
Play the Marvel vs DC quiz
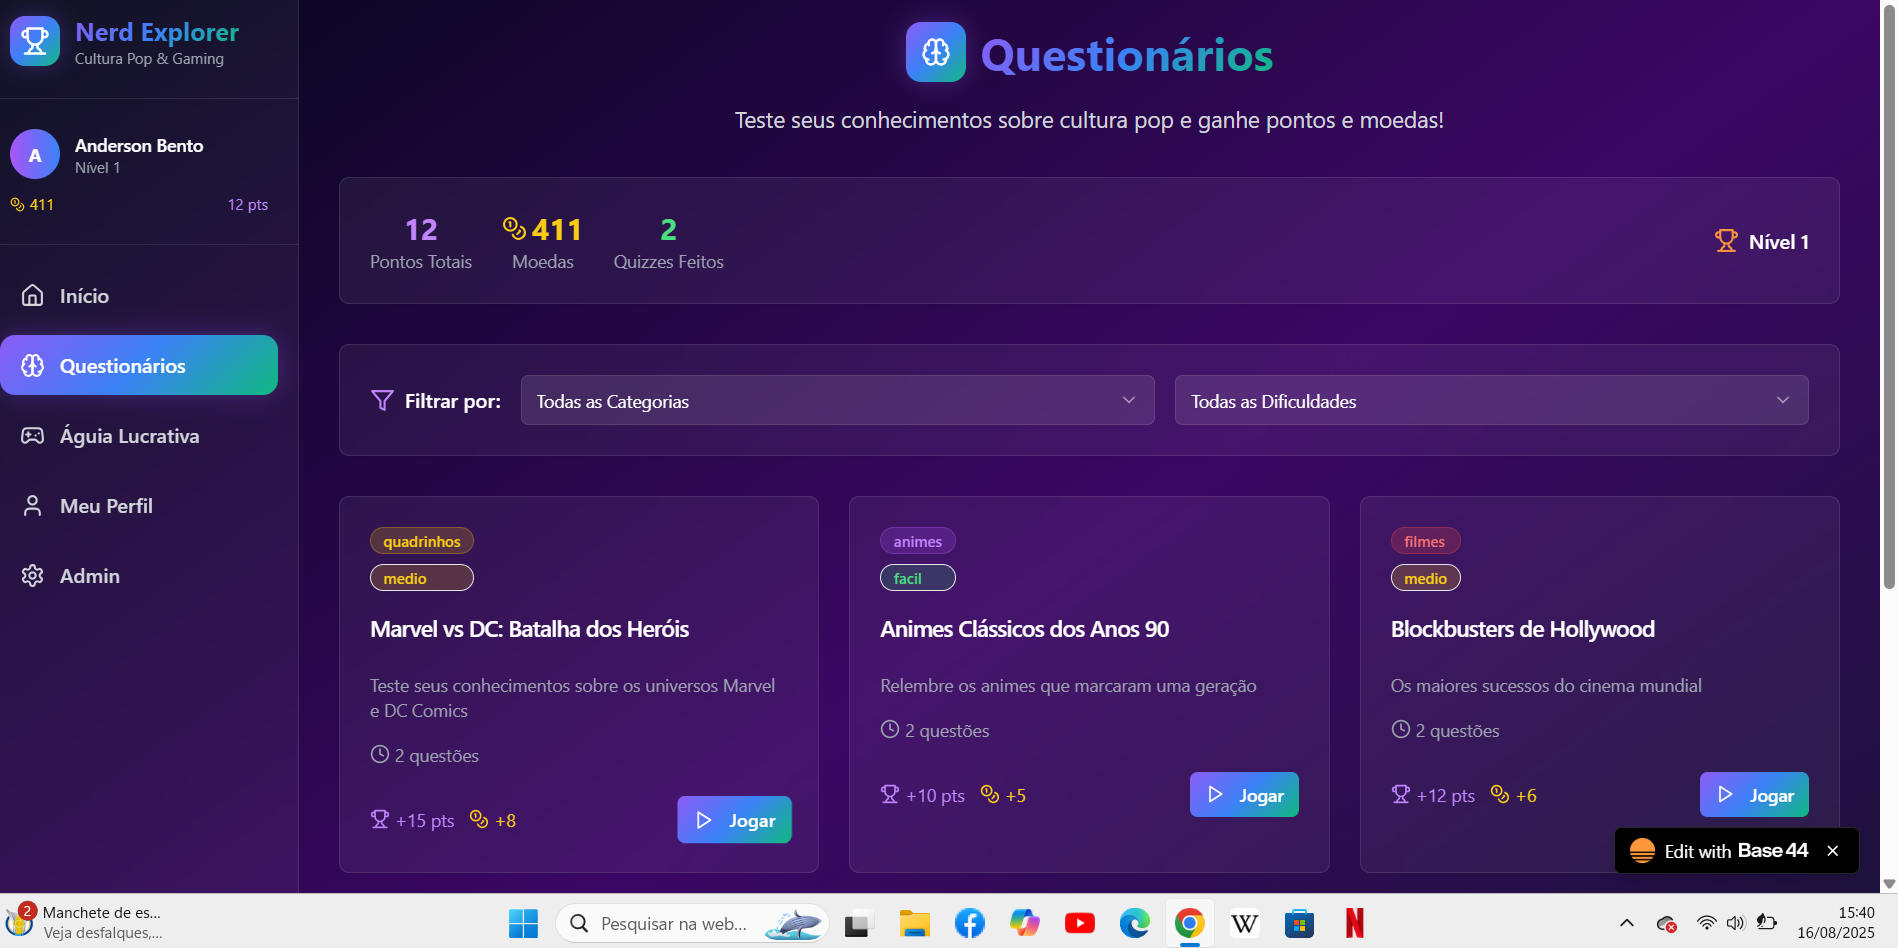point(734,820)
